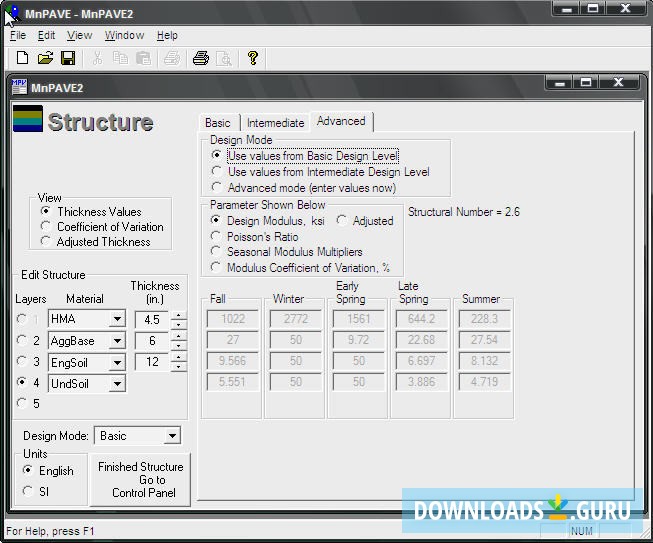Click the EngSoil thickness field 12
The image size is (653, 543).
(x=152, y=362)
